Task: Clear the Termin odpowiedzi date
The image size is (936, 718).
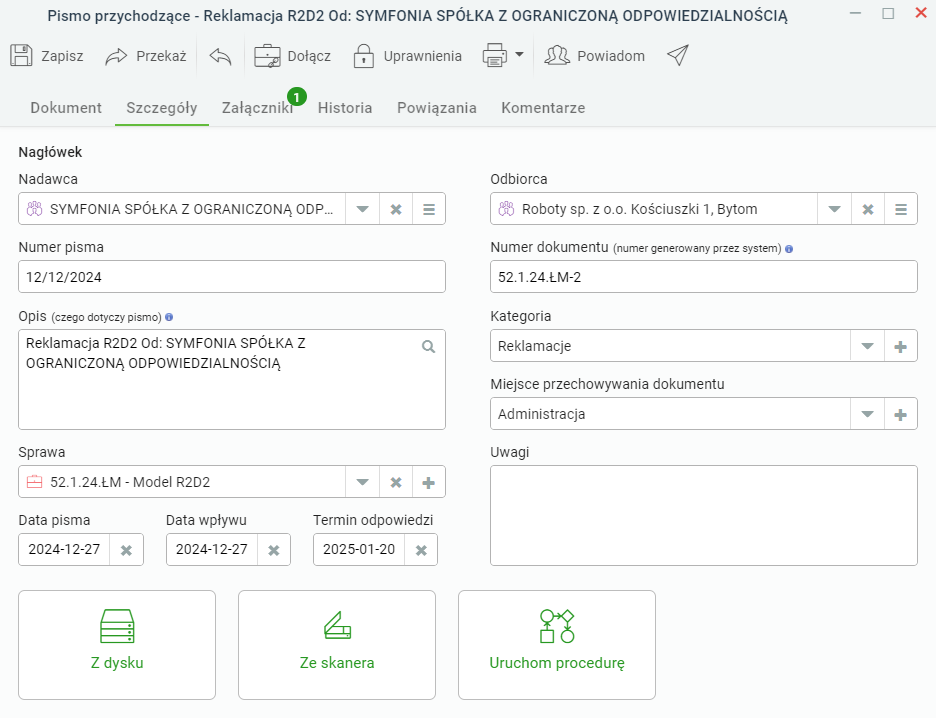Action: (421, 550)
